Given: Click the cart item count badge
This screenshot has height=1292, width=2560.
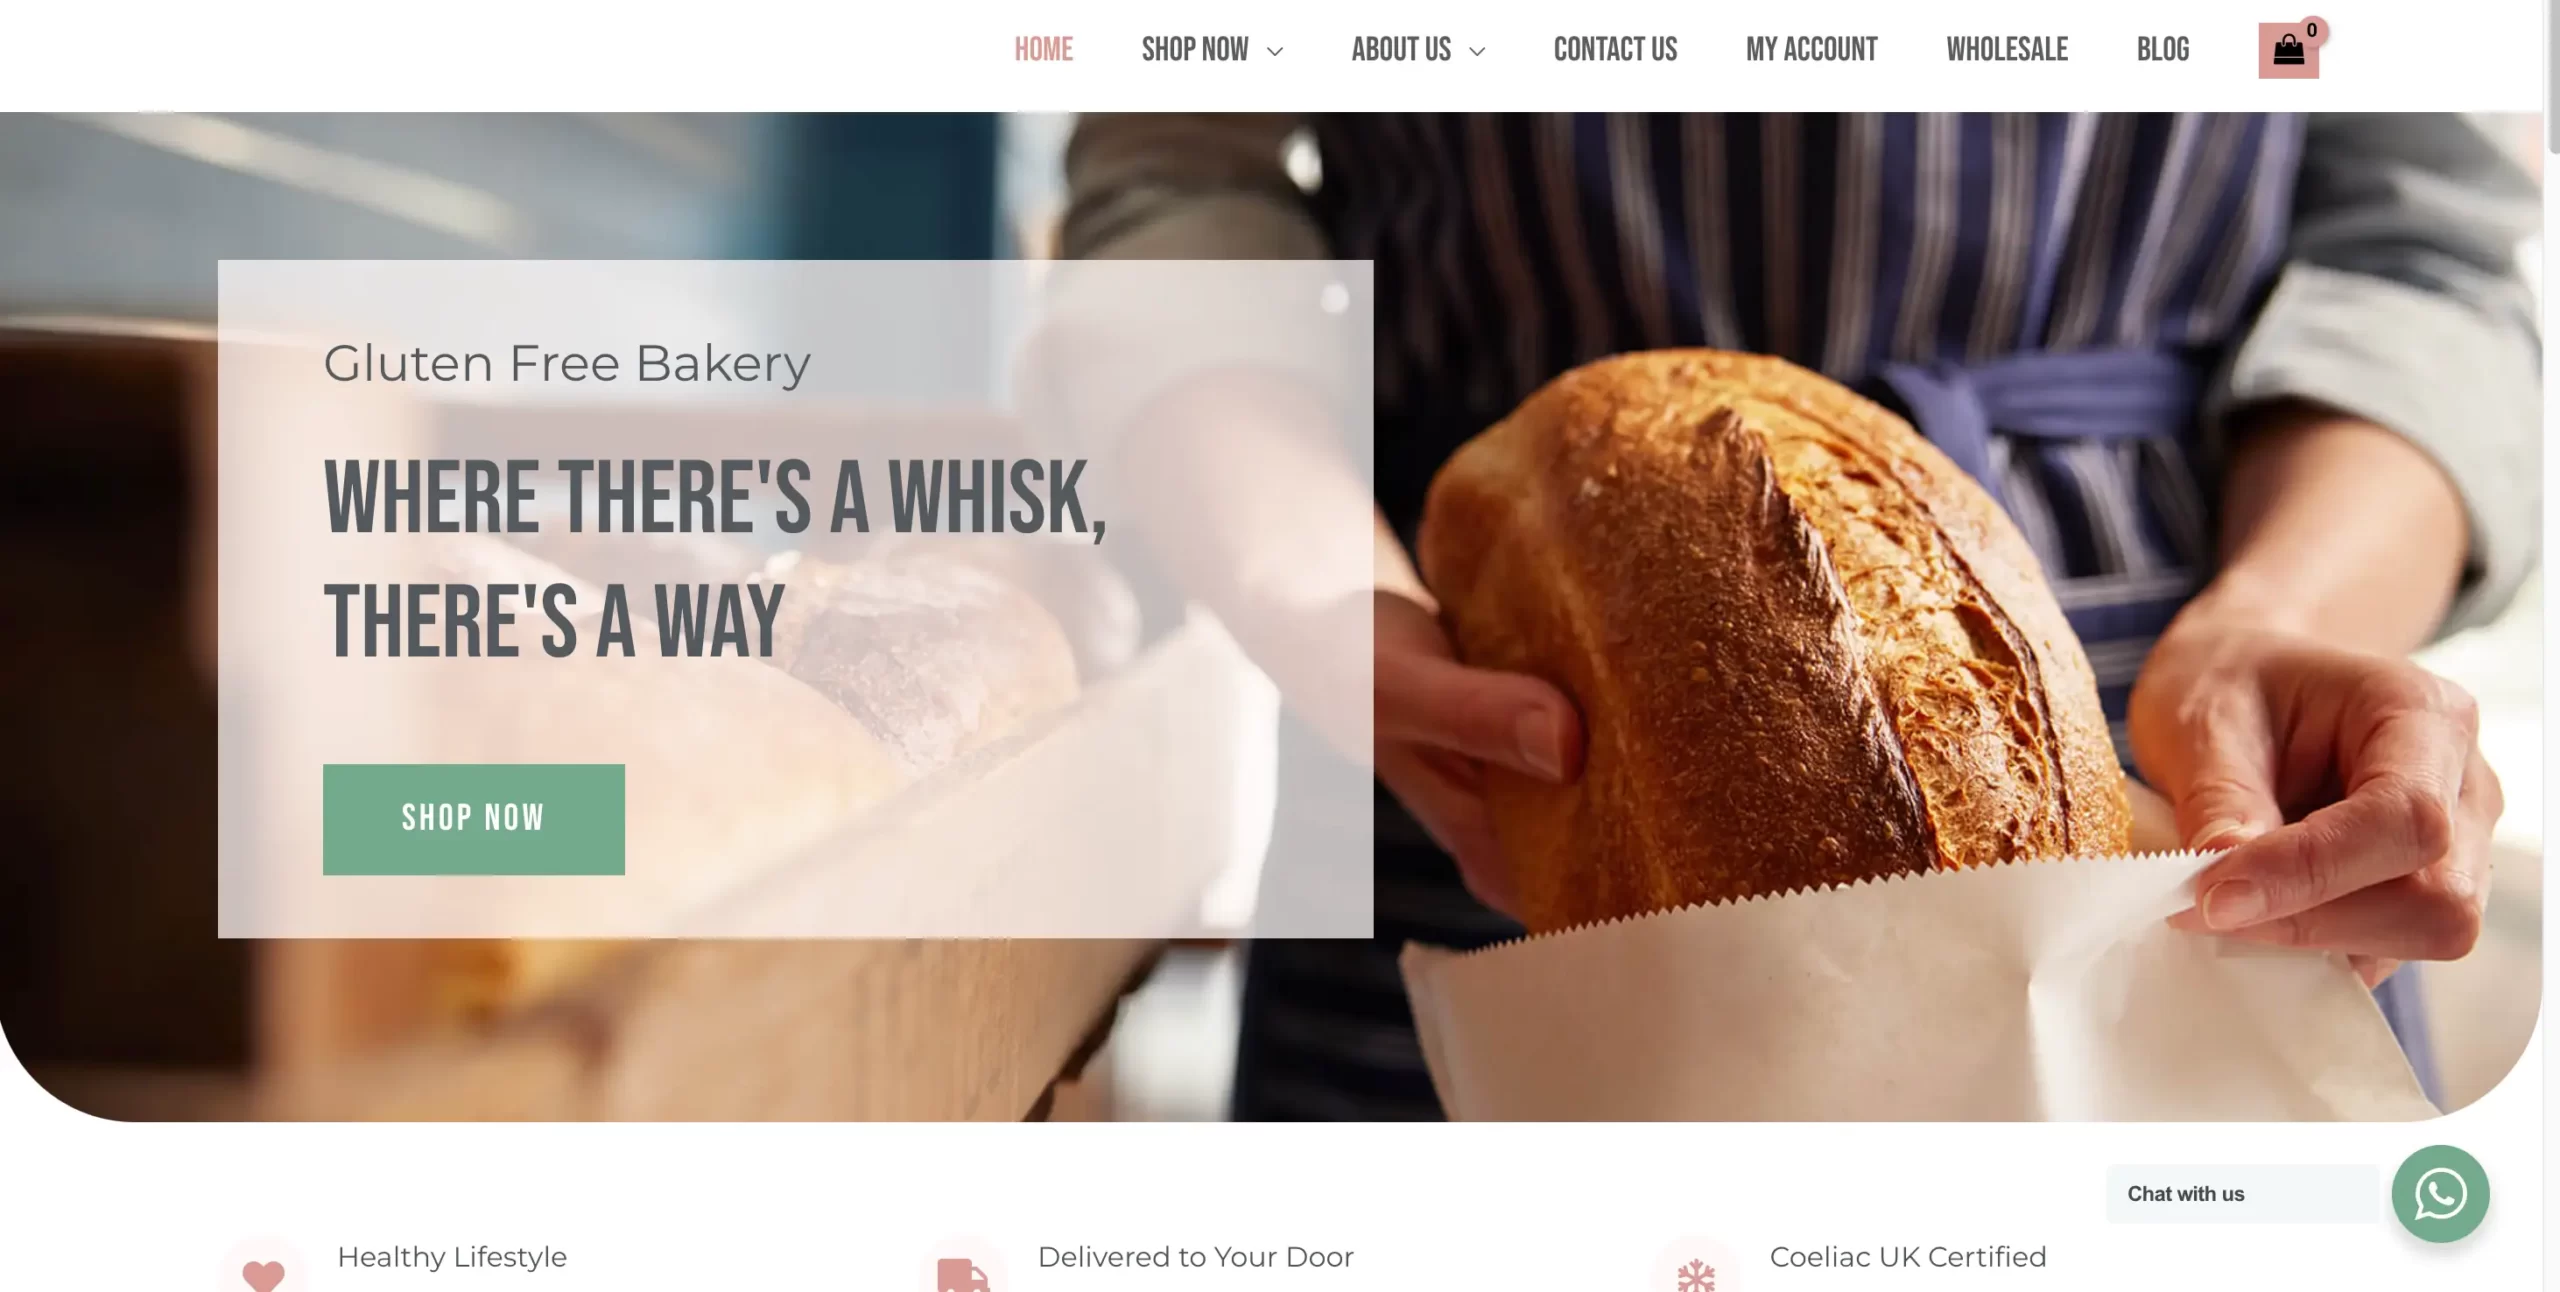Looking at the screenshot, I should (2312, 30).
